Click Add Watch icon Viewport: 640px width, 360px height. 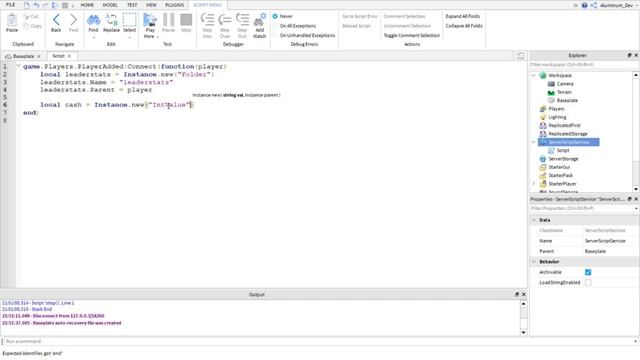coord(260,20)
